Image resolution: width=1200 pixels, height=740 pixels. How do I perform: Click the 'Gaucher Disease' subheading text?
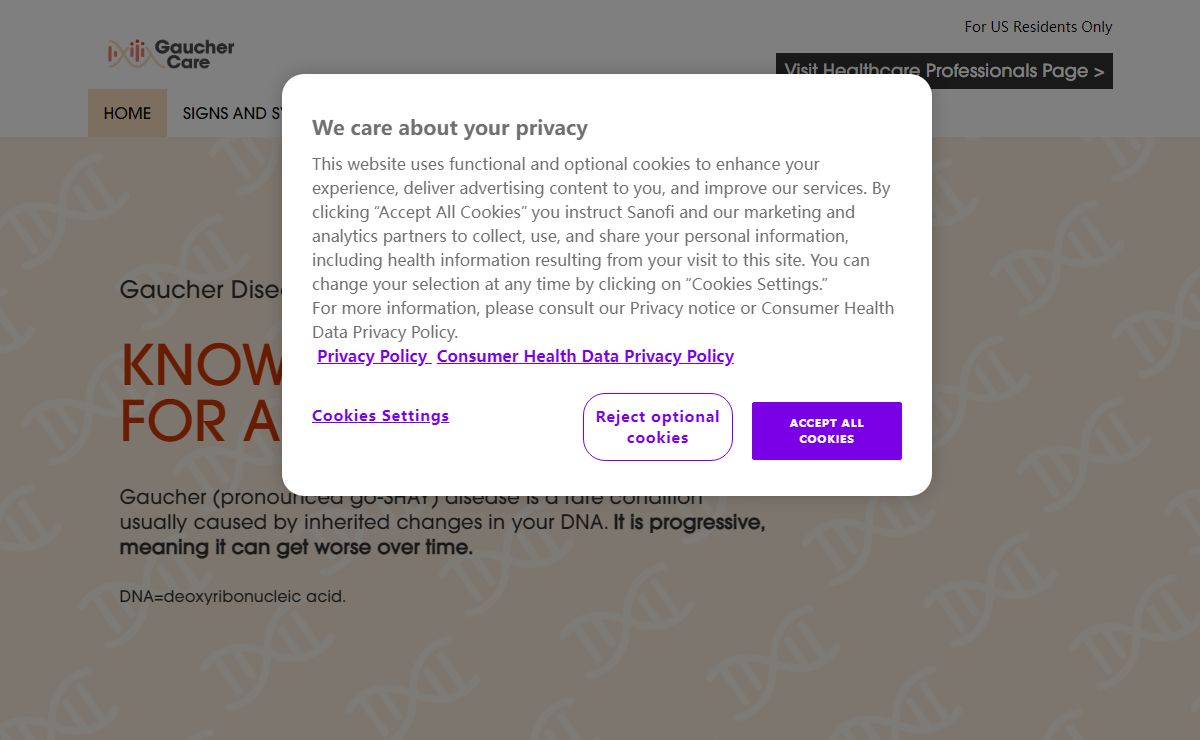(201, 290)
